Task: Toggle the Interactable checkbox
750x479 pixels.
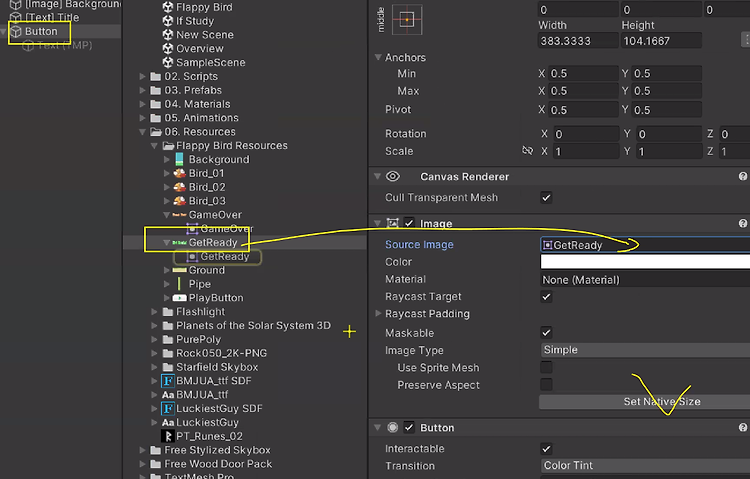Action: click(x=546, y=449)
